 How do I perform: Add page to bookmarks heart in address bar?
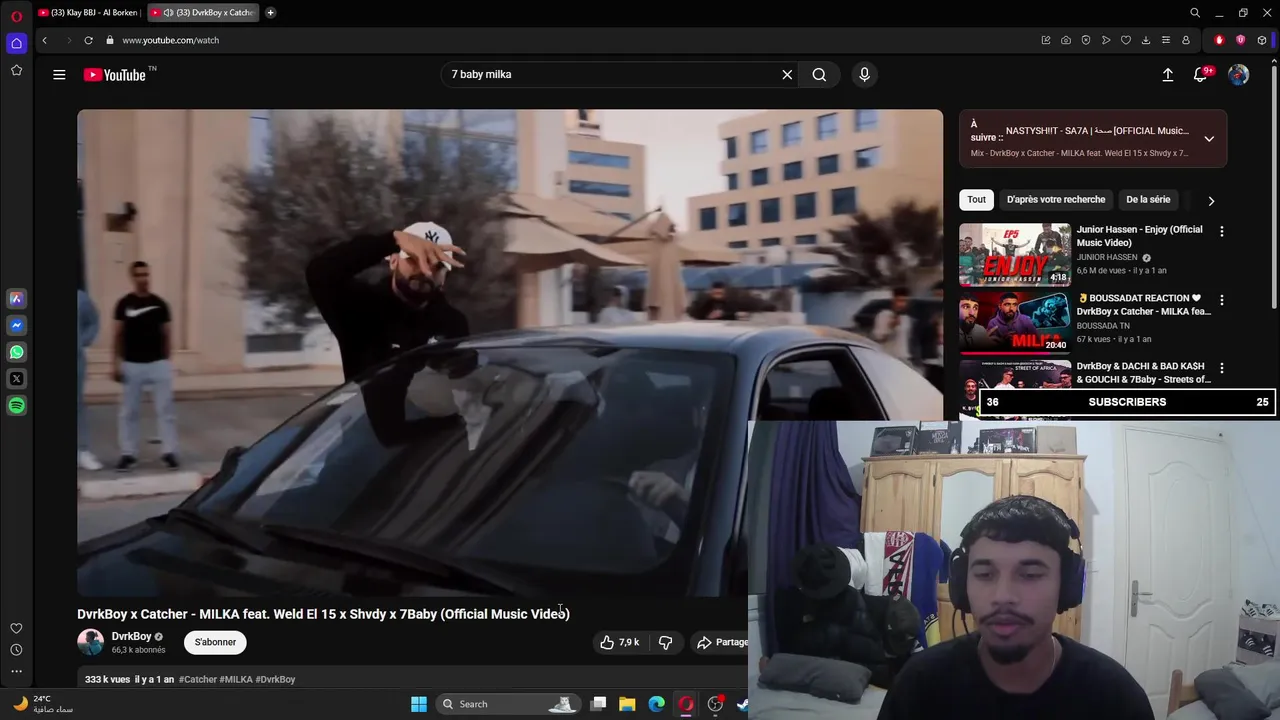pyautogui.click(x=1126, y=40)
